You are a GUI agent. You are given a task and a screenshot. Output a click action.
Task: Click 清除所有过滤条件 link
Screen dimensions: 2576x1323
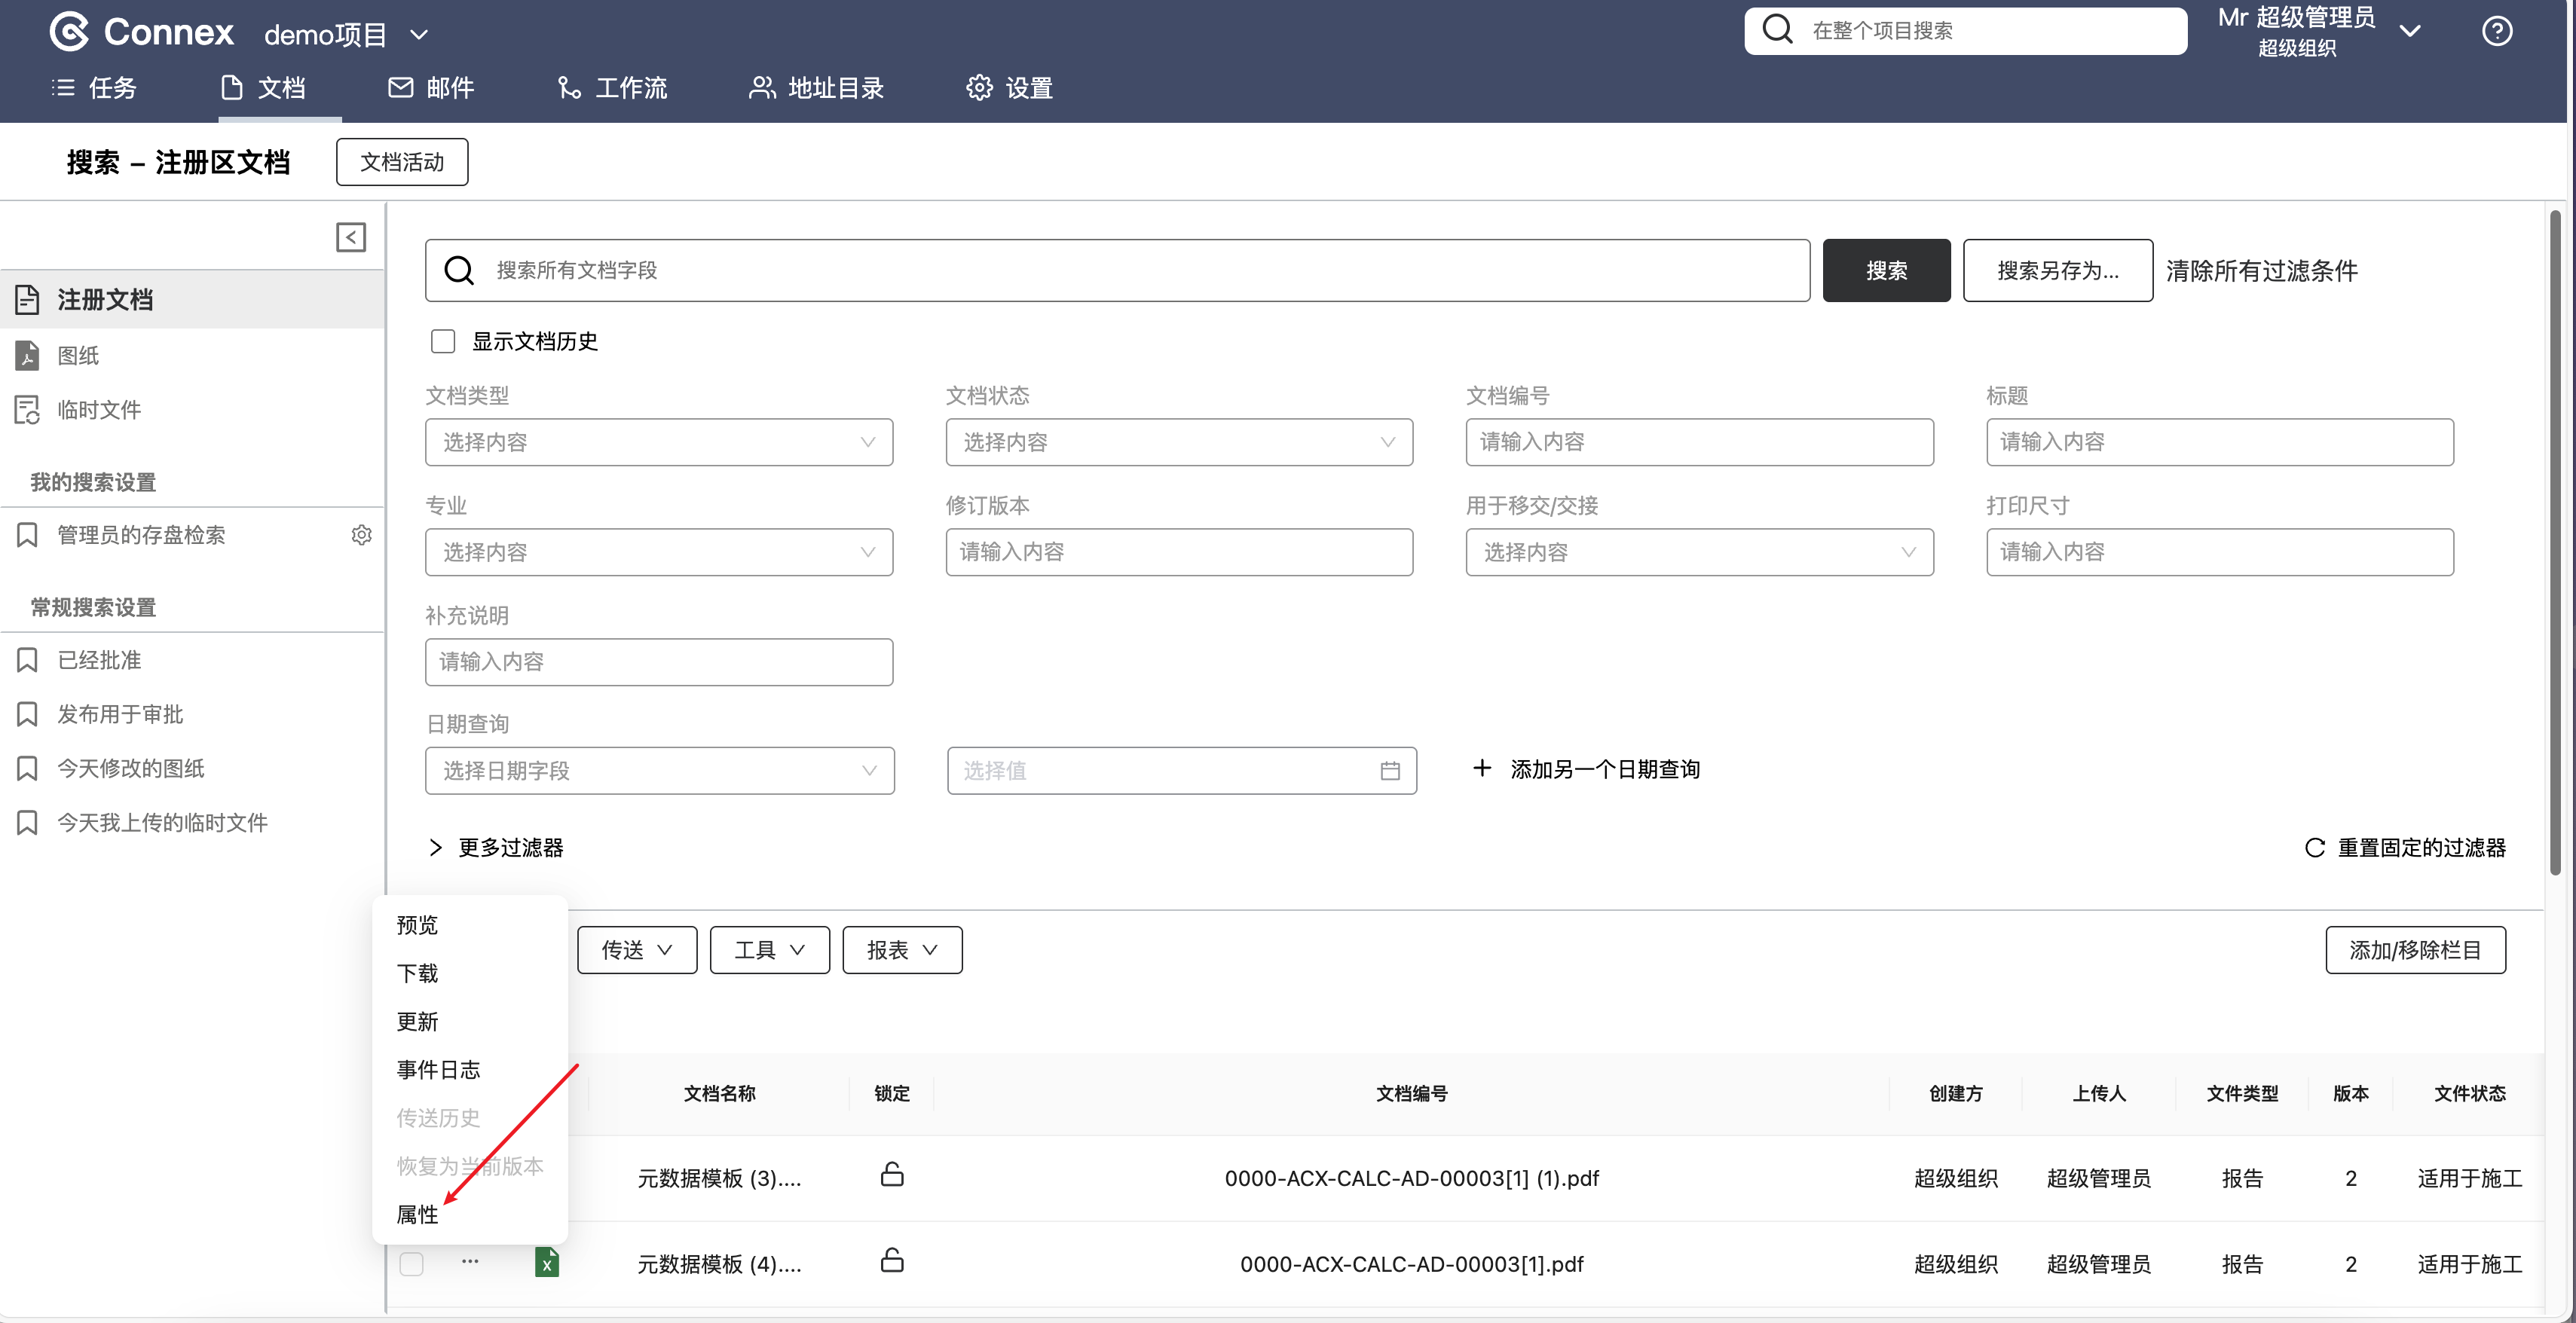(x=2261, y=271)
